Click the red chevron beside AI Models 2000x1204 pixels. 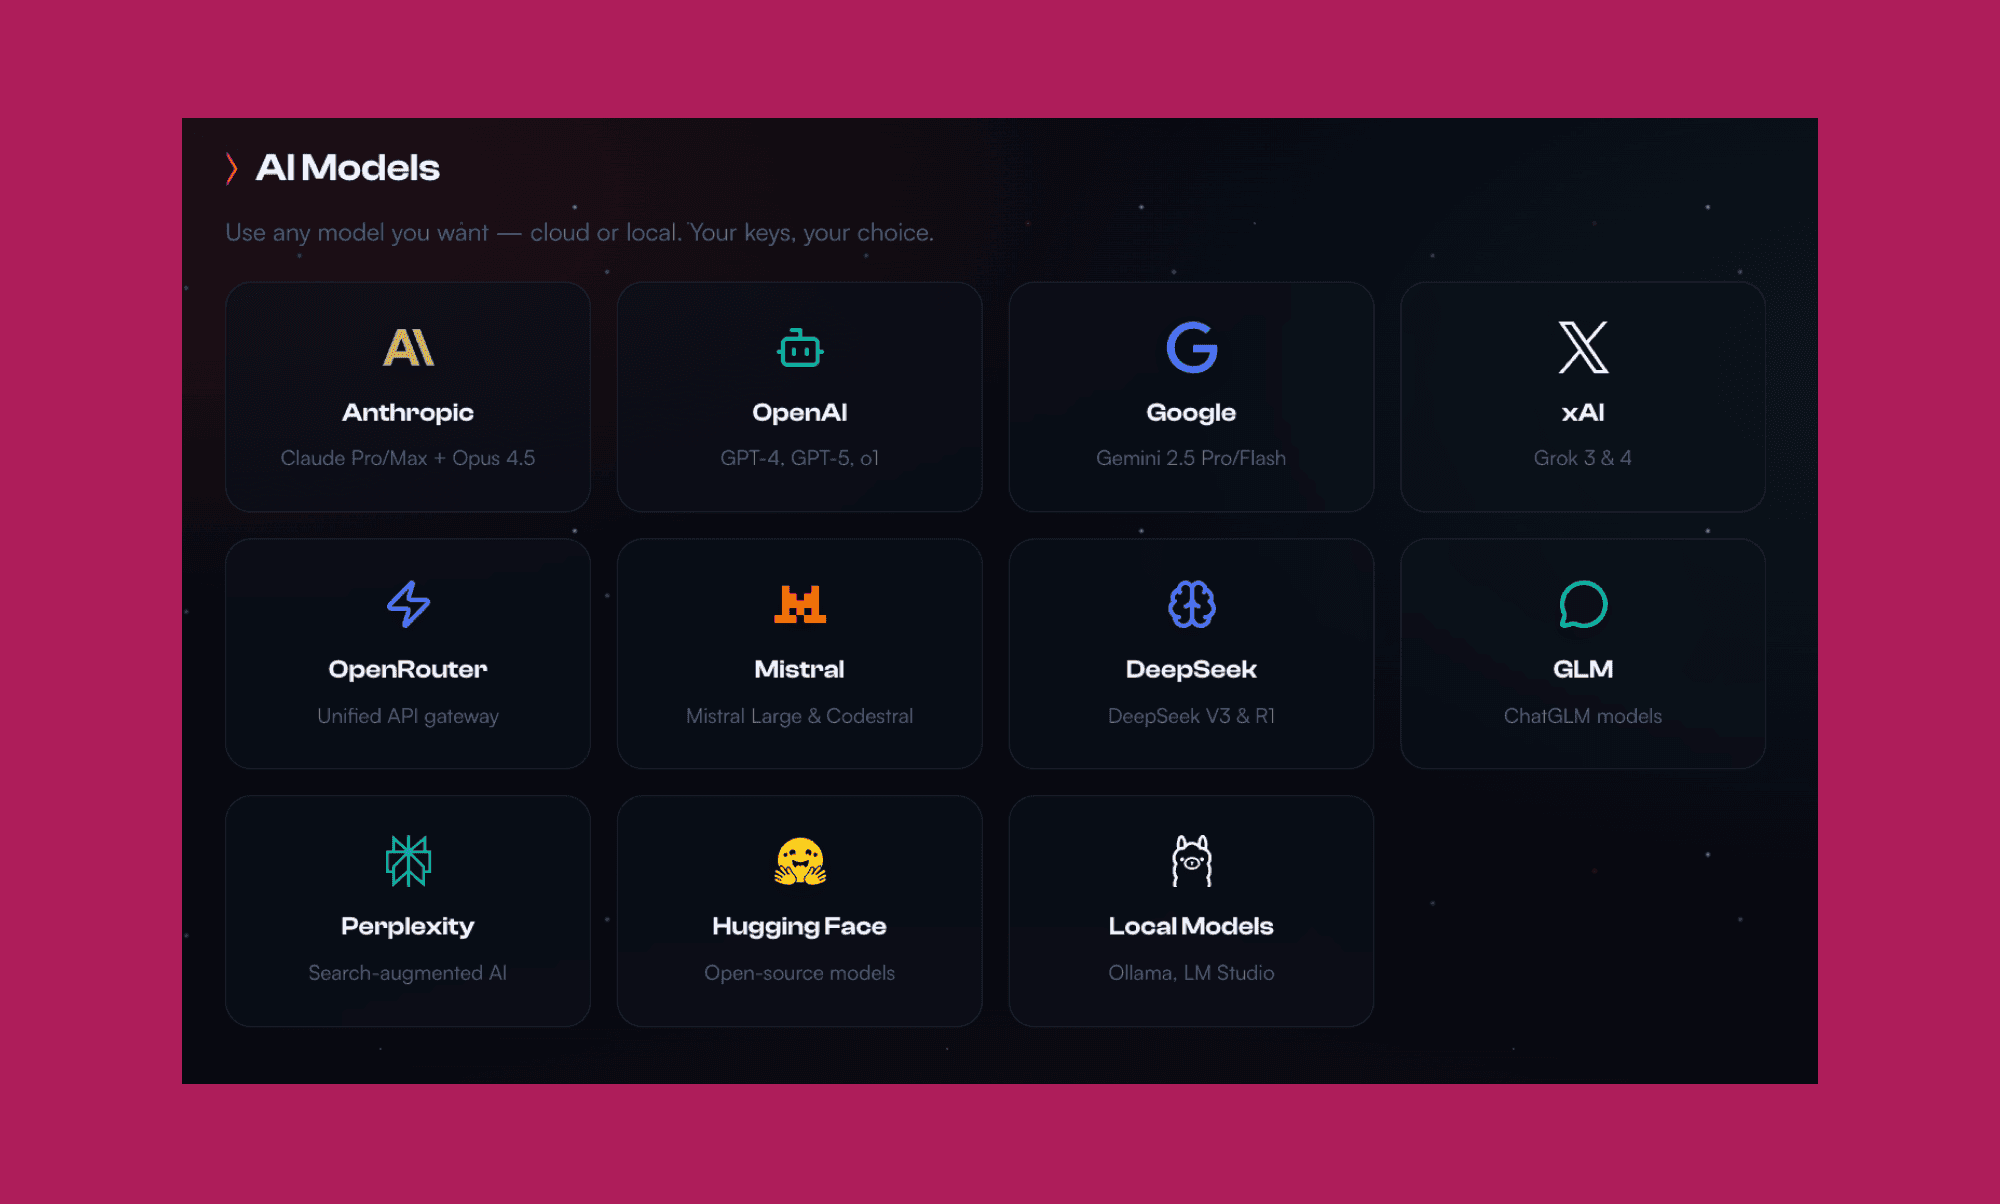231,168
